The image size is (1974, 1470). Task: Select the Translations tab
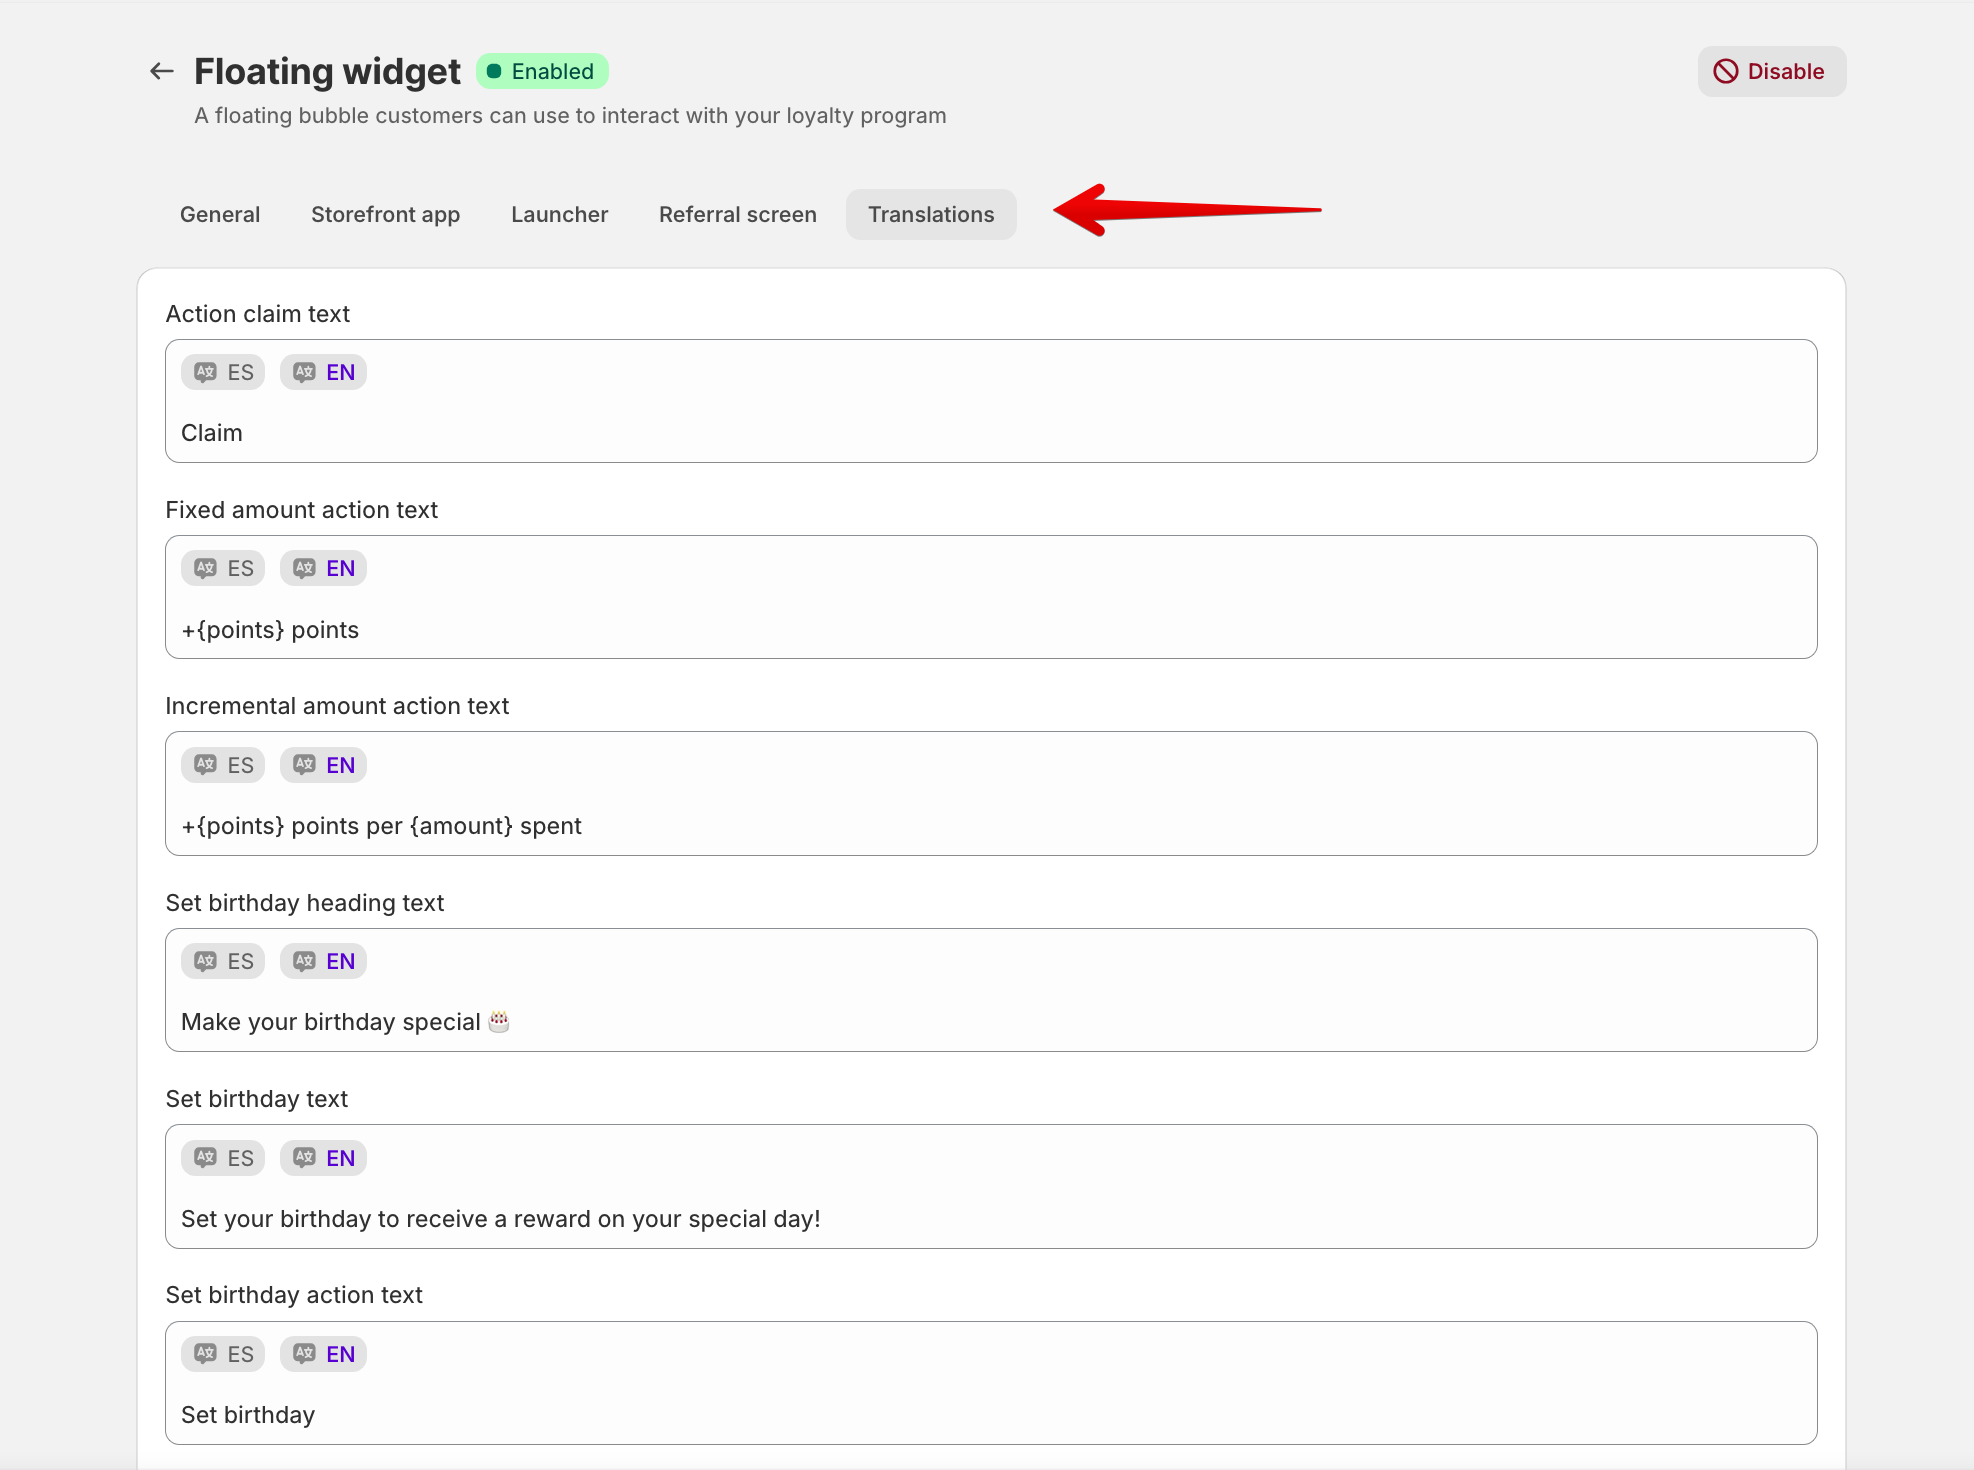(930, 214)
